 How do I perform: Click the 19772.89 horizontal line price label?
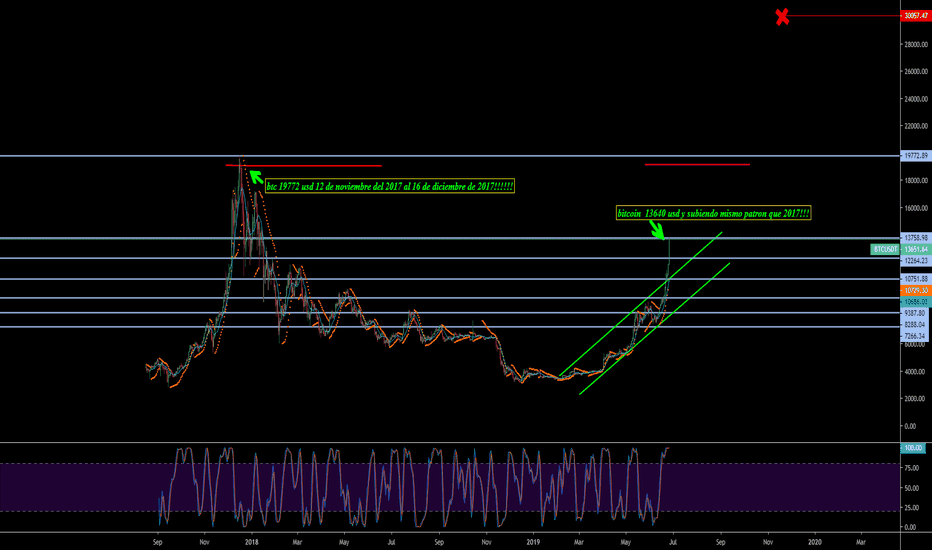pos(916,156)
